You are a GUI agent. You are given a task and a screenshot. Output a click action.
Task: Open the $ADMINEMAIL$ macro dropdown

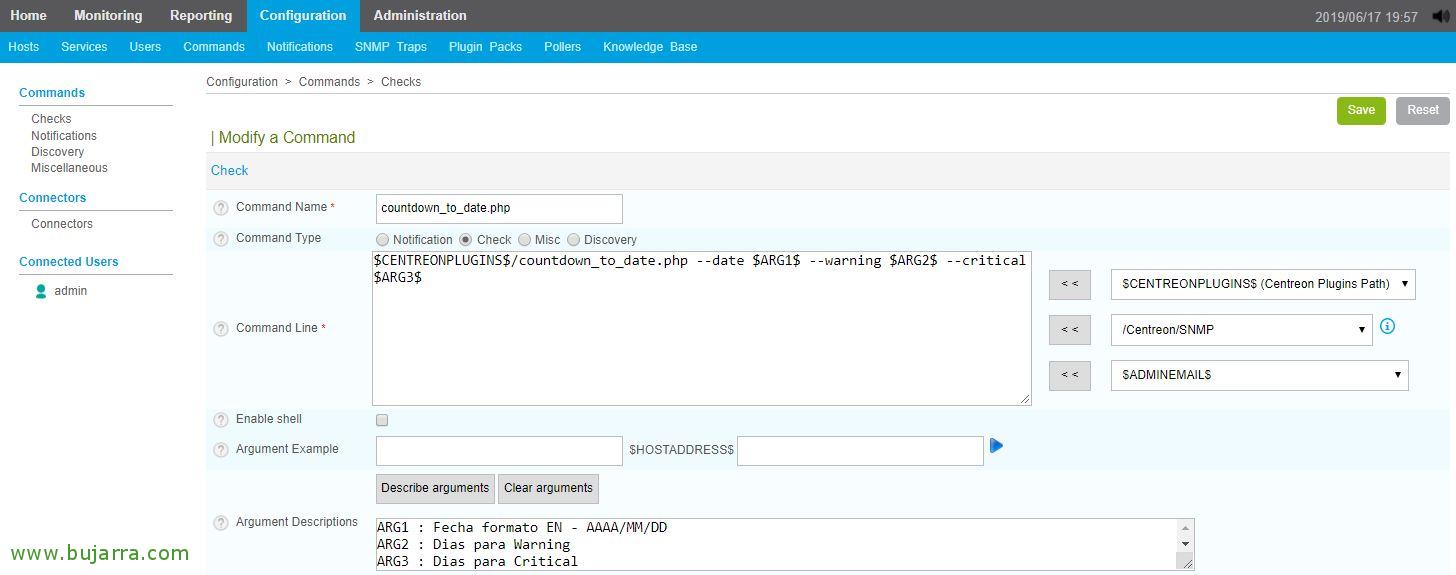pyautogui.click(x=1259, y=375)
